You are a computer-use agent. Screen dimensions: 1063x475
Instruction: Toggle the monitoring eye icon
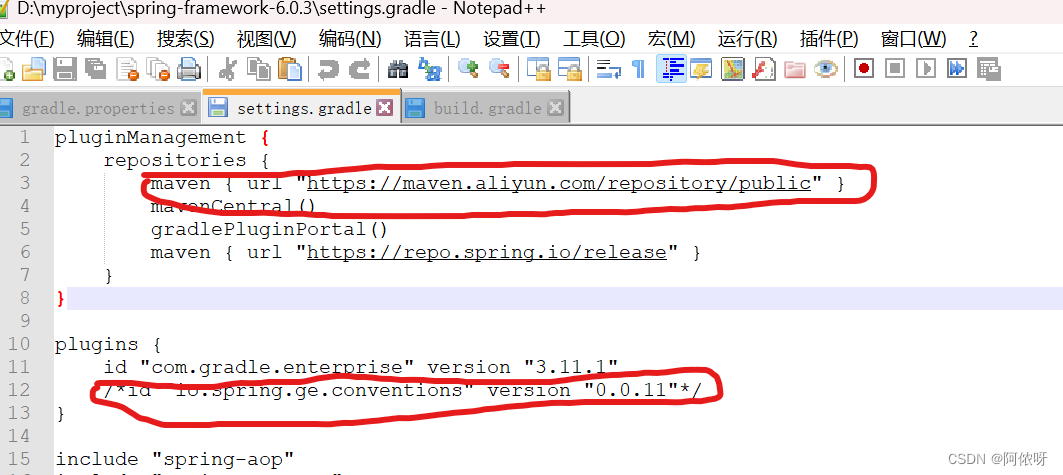pyautogui.click(x=826, y=68)
